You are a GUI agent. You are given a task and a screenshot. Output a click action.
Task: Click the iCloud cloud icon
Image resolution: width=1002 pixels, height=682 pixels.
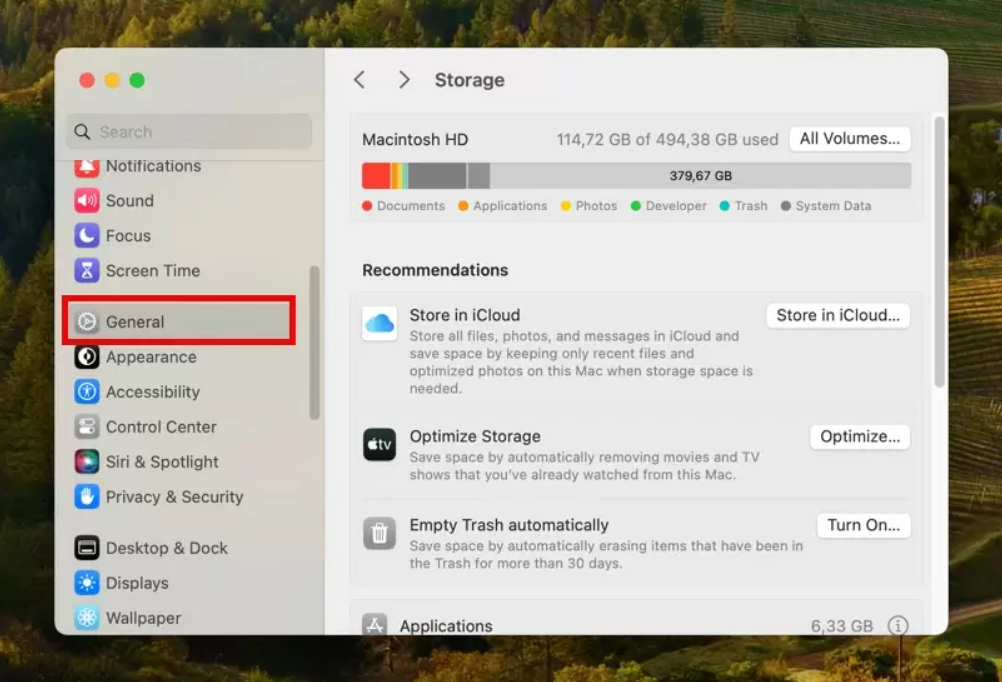(x=380, y=323)
